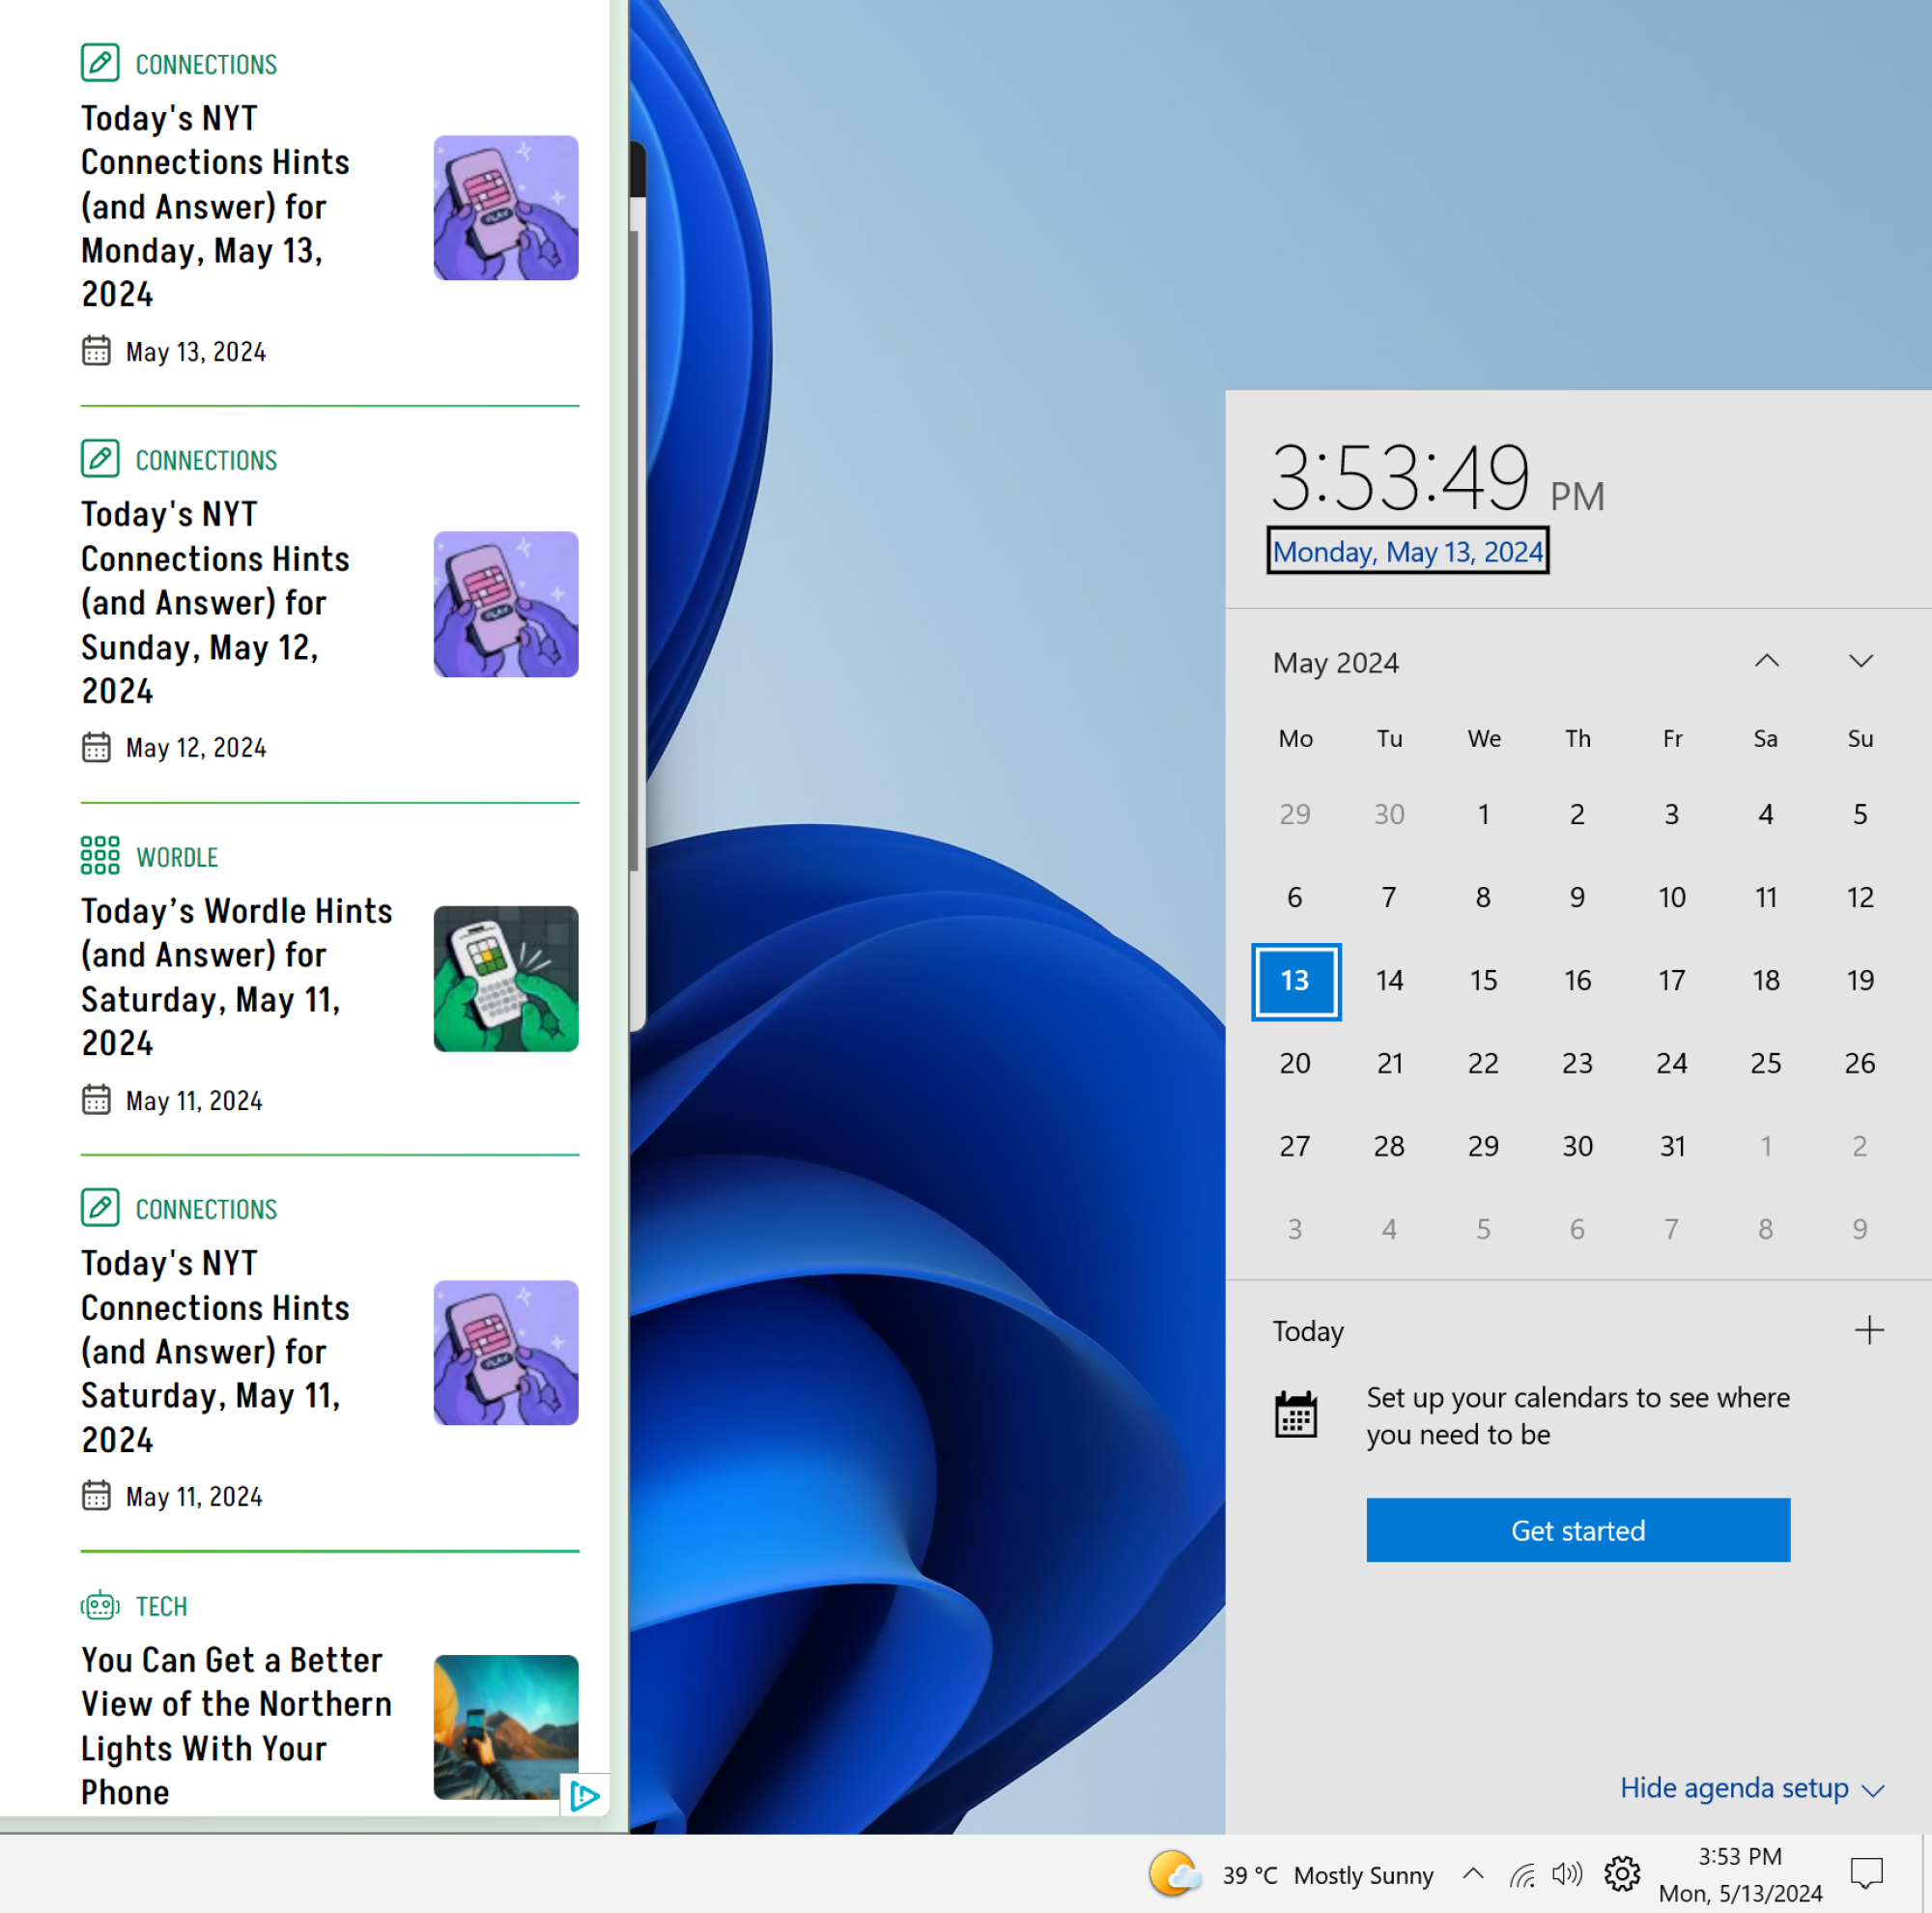Click the Tech robot category icon
The width and height of the screenshot is (1932, 1913).
(x=100, y=1606)
